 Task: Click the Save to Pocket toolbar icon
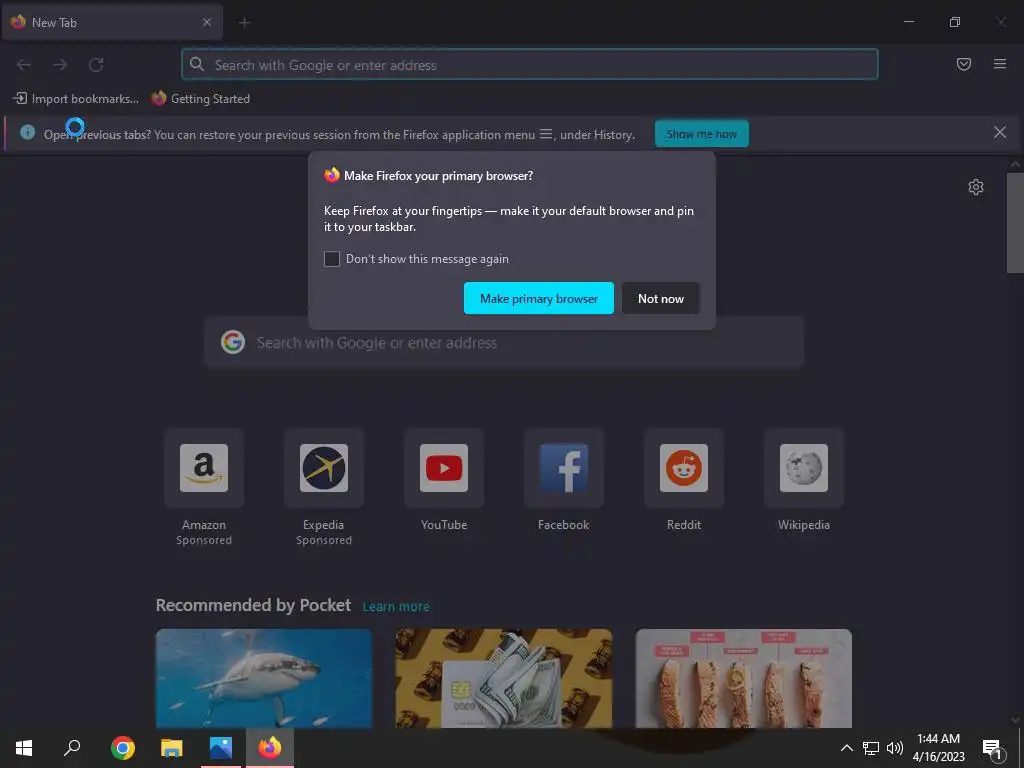click(963, 64)
